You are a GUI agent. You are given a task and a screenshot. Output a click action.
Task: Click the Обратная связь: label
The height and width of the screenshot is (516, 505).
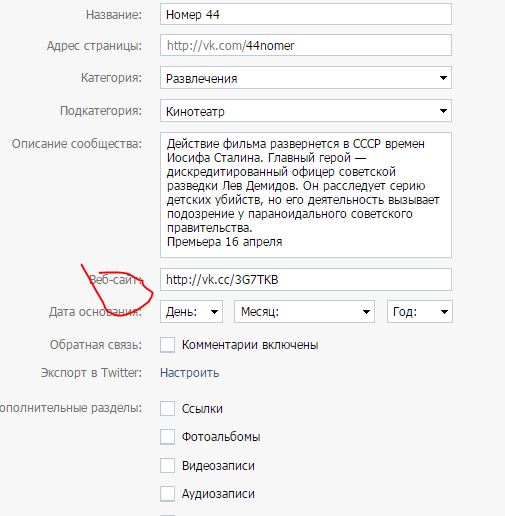click(96, 345)
